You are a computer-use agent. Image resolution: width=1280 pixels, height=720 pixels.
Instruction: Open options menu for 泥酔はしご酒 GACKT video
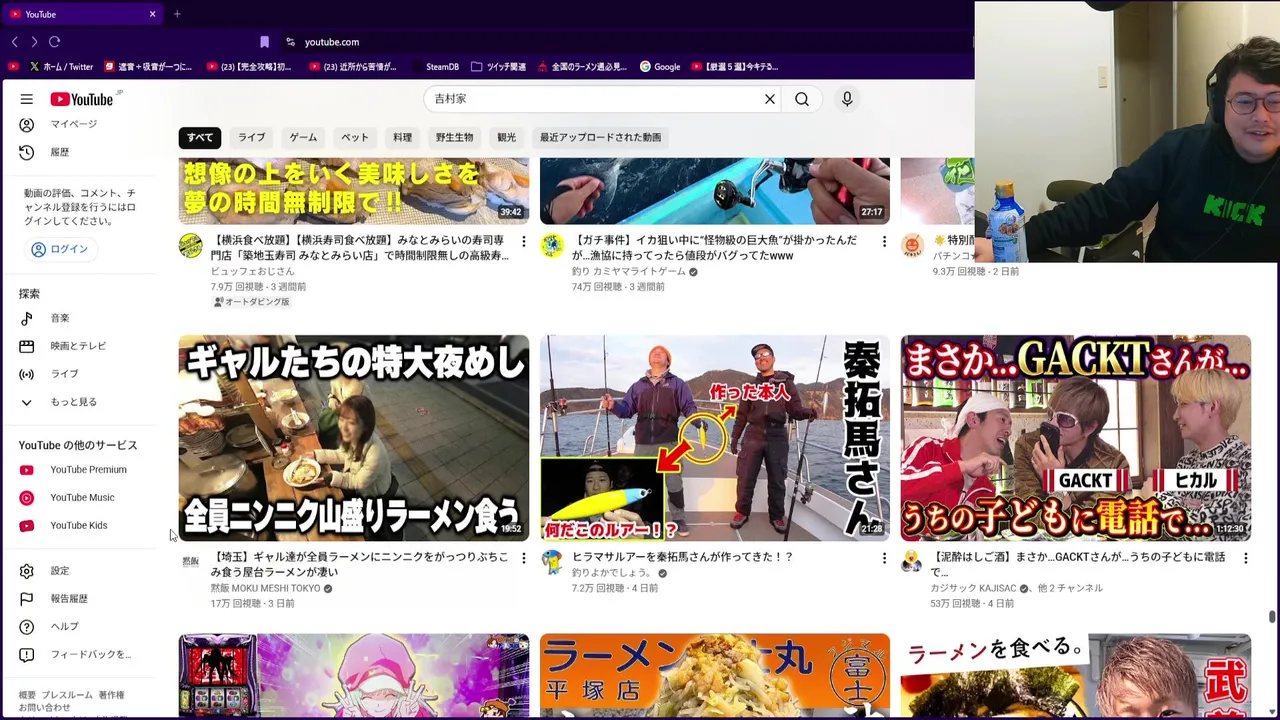coord(1245,558)
